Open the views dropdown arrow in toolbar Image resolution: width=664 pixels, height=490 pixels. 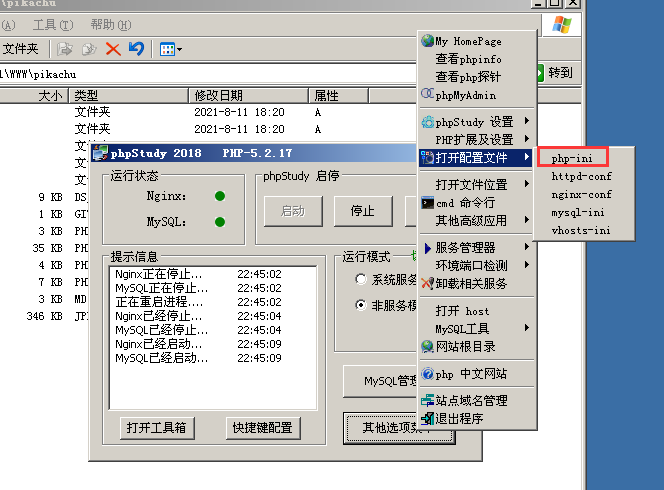click(x=180, y=50)
